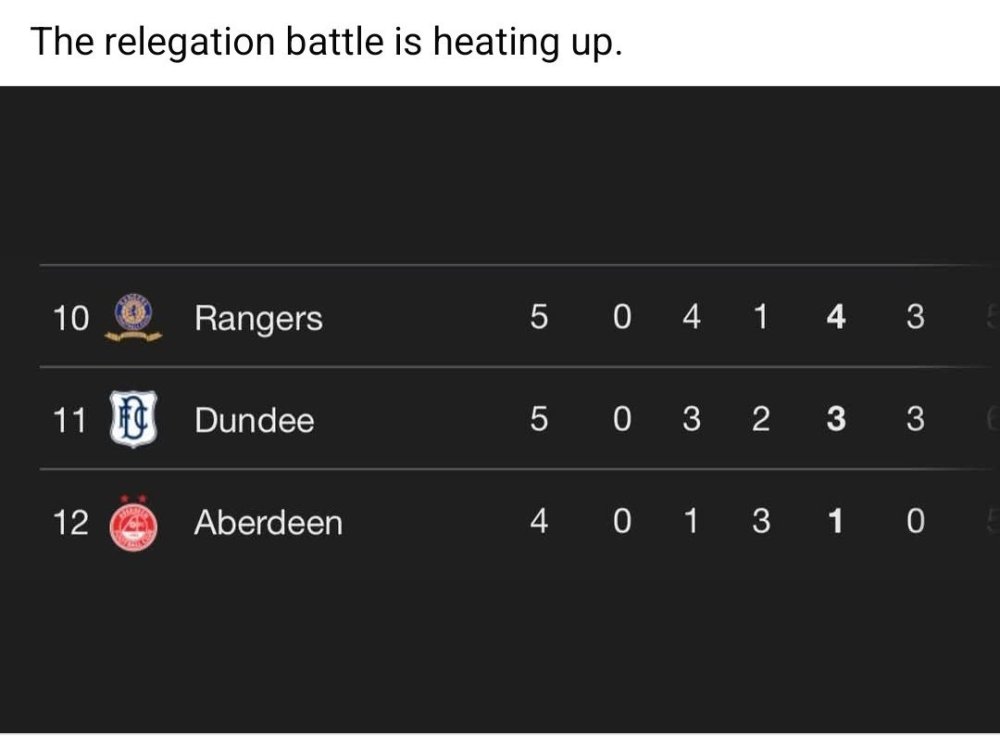Select the Dundee team name
Image resolution: width=1000 pixels, height=736 pixels.
coord(254,420)
